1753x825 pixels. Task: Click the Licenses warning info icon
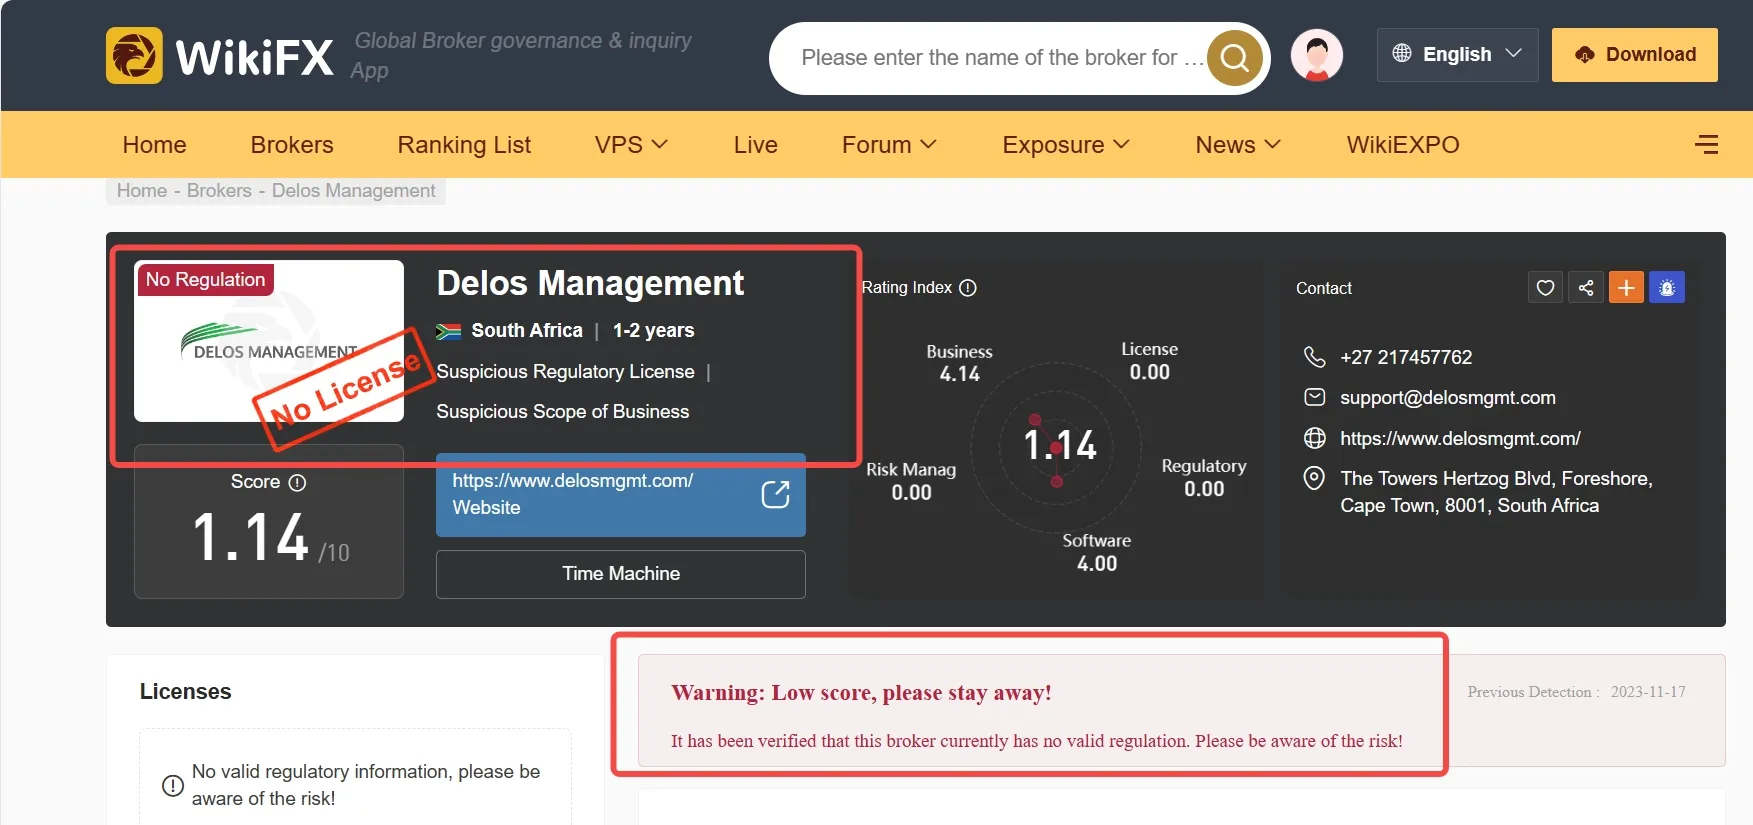[x=173, y=786]
